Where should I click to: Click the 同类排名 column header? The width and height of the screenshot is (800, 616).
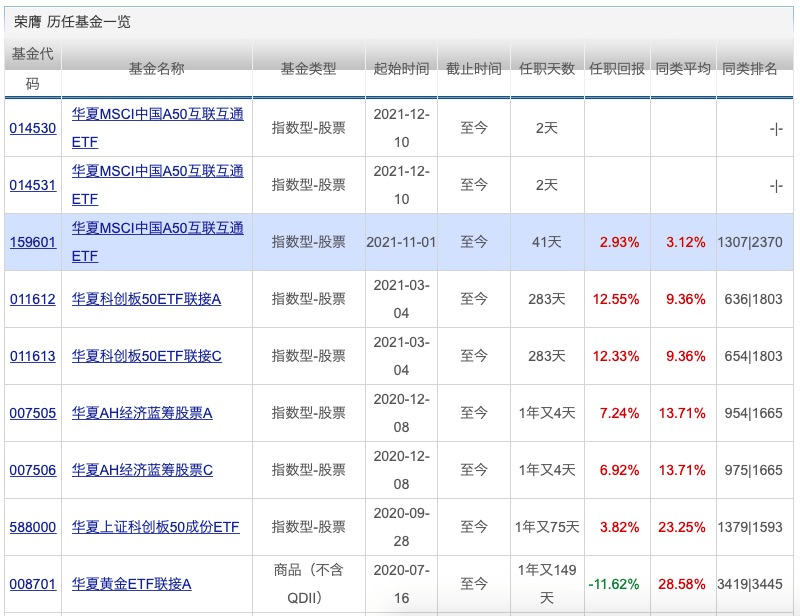[x=749, y=69]
